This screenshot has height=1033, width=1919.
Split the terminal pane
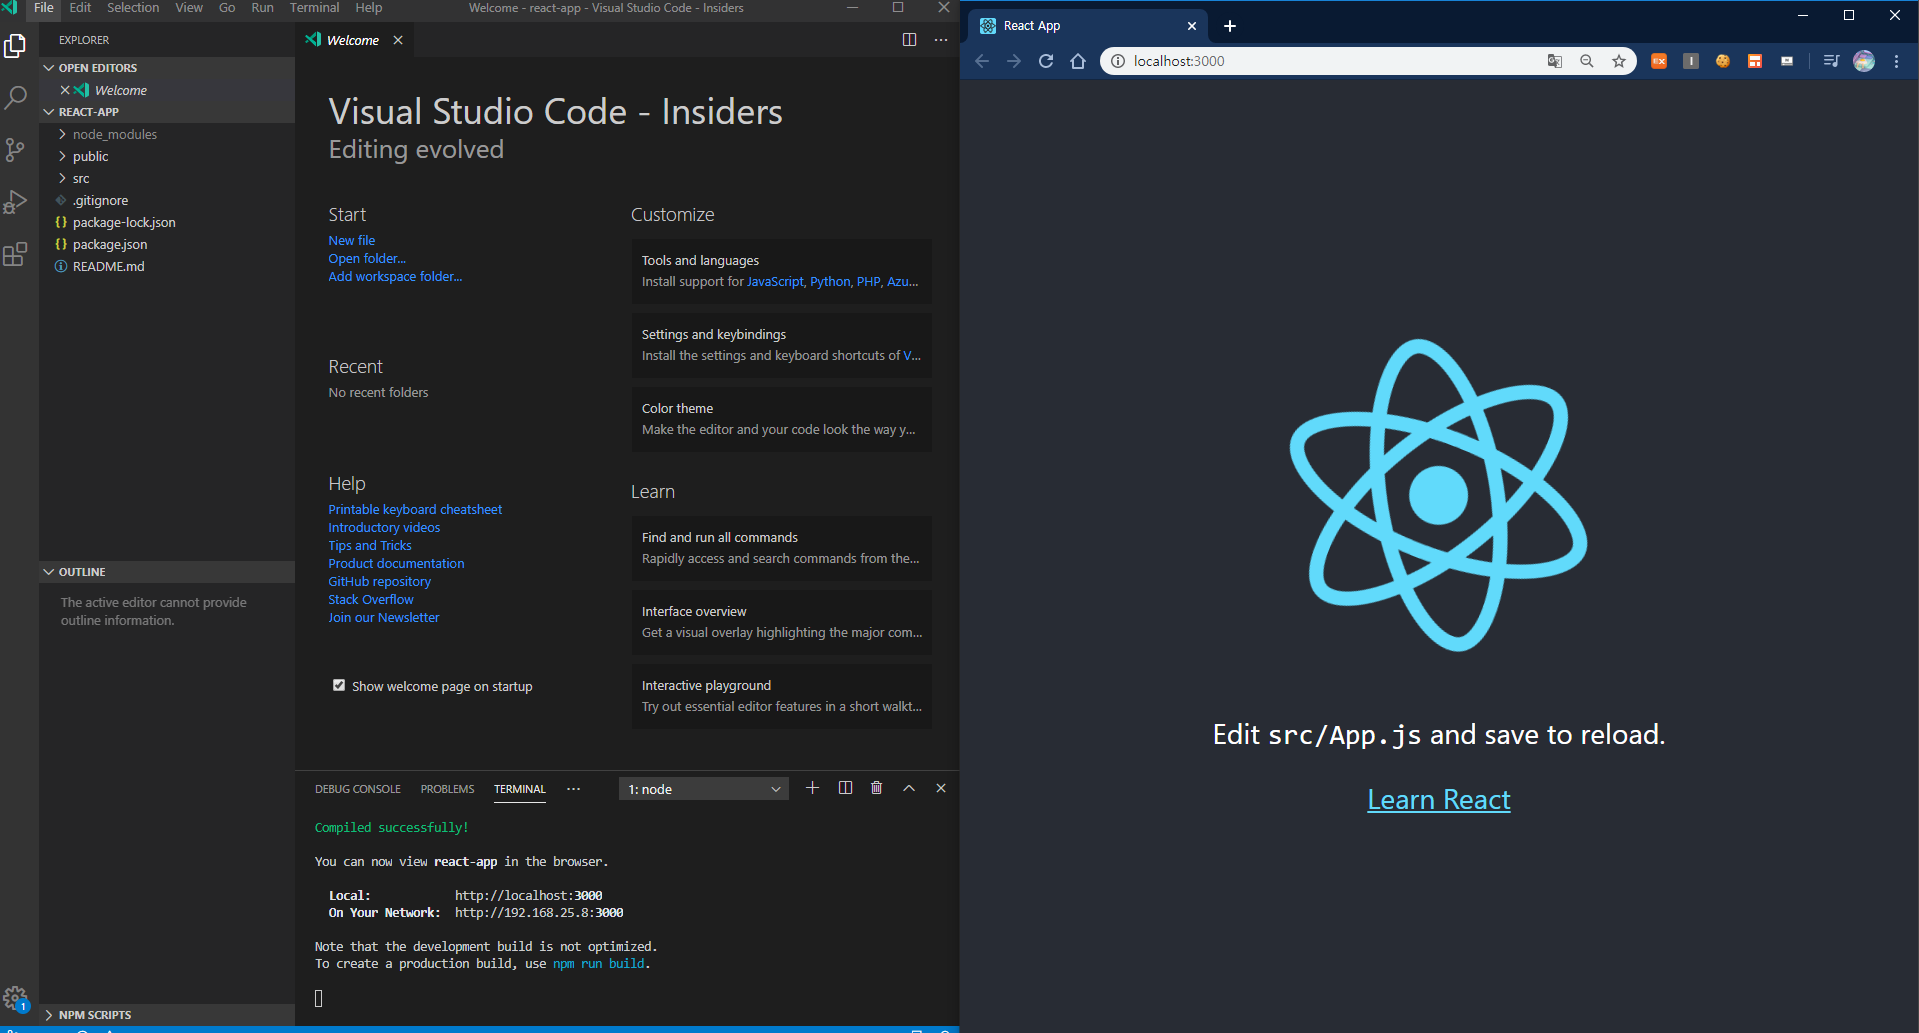[845, 788]
